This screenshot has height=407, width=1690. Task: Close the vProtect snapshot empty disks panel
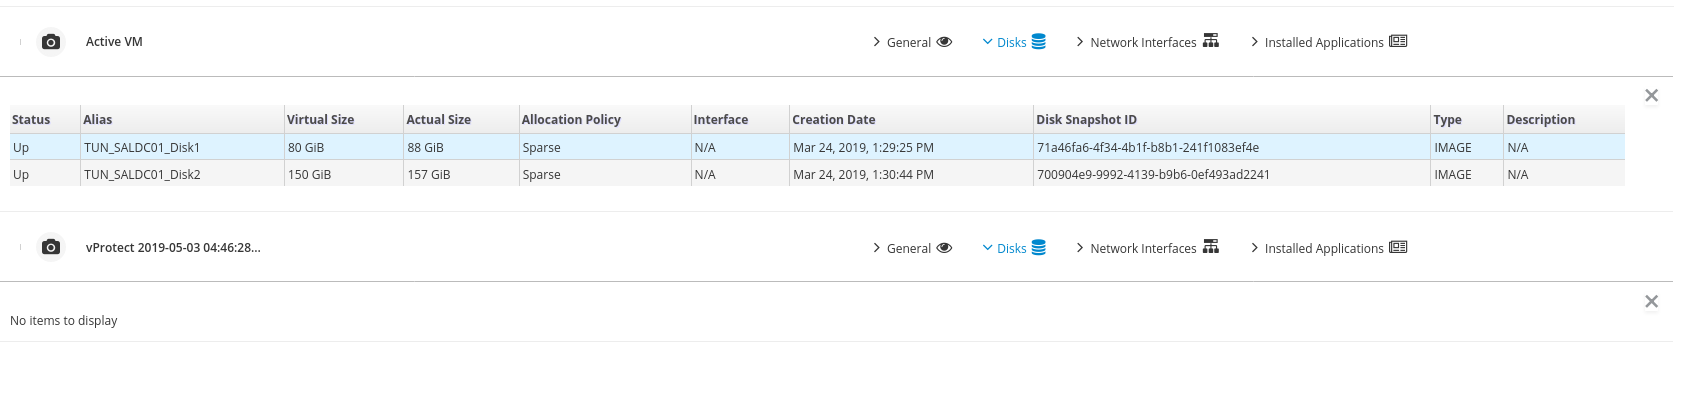[1651, 302]
